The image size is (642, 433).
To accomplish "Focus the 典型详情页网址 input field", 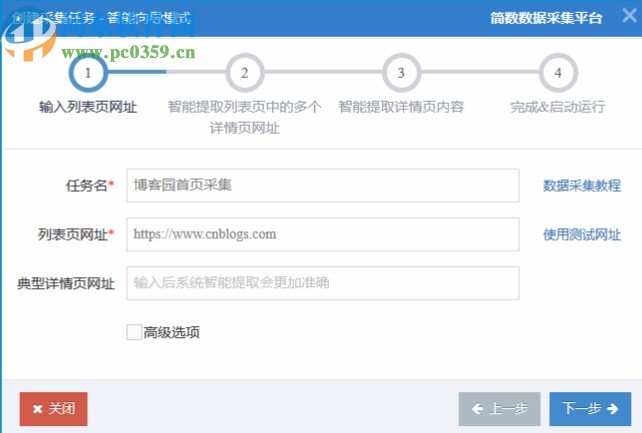I will pos(323,283).
